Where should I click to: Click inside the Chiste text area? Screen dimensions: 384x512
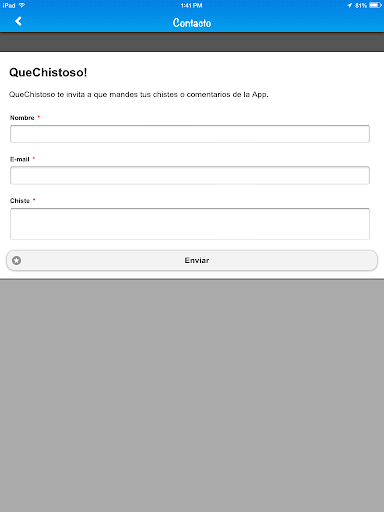click(190, 224)
